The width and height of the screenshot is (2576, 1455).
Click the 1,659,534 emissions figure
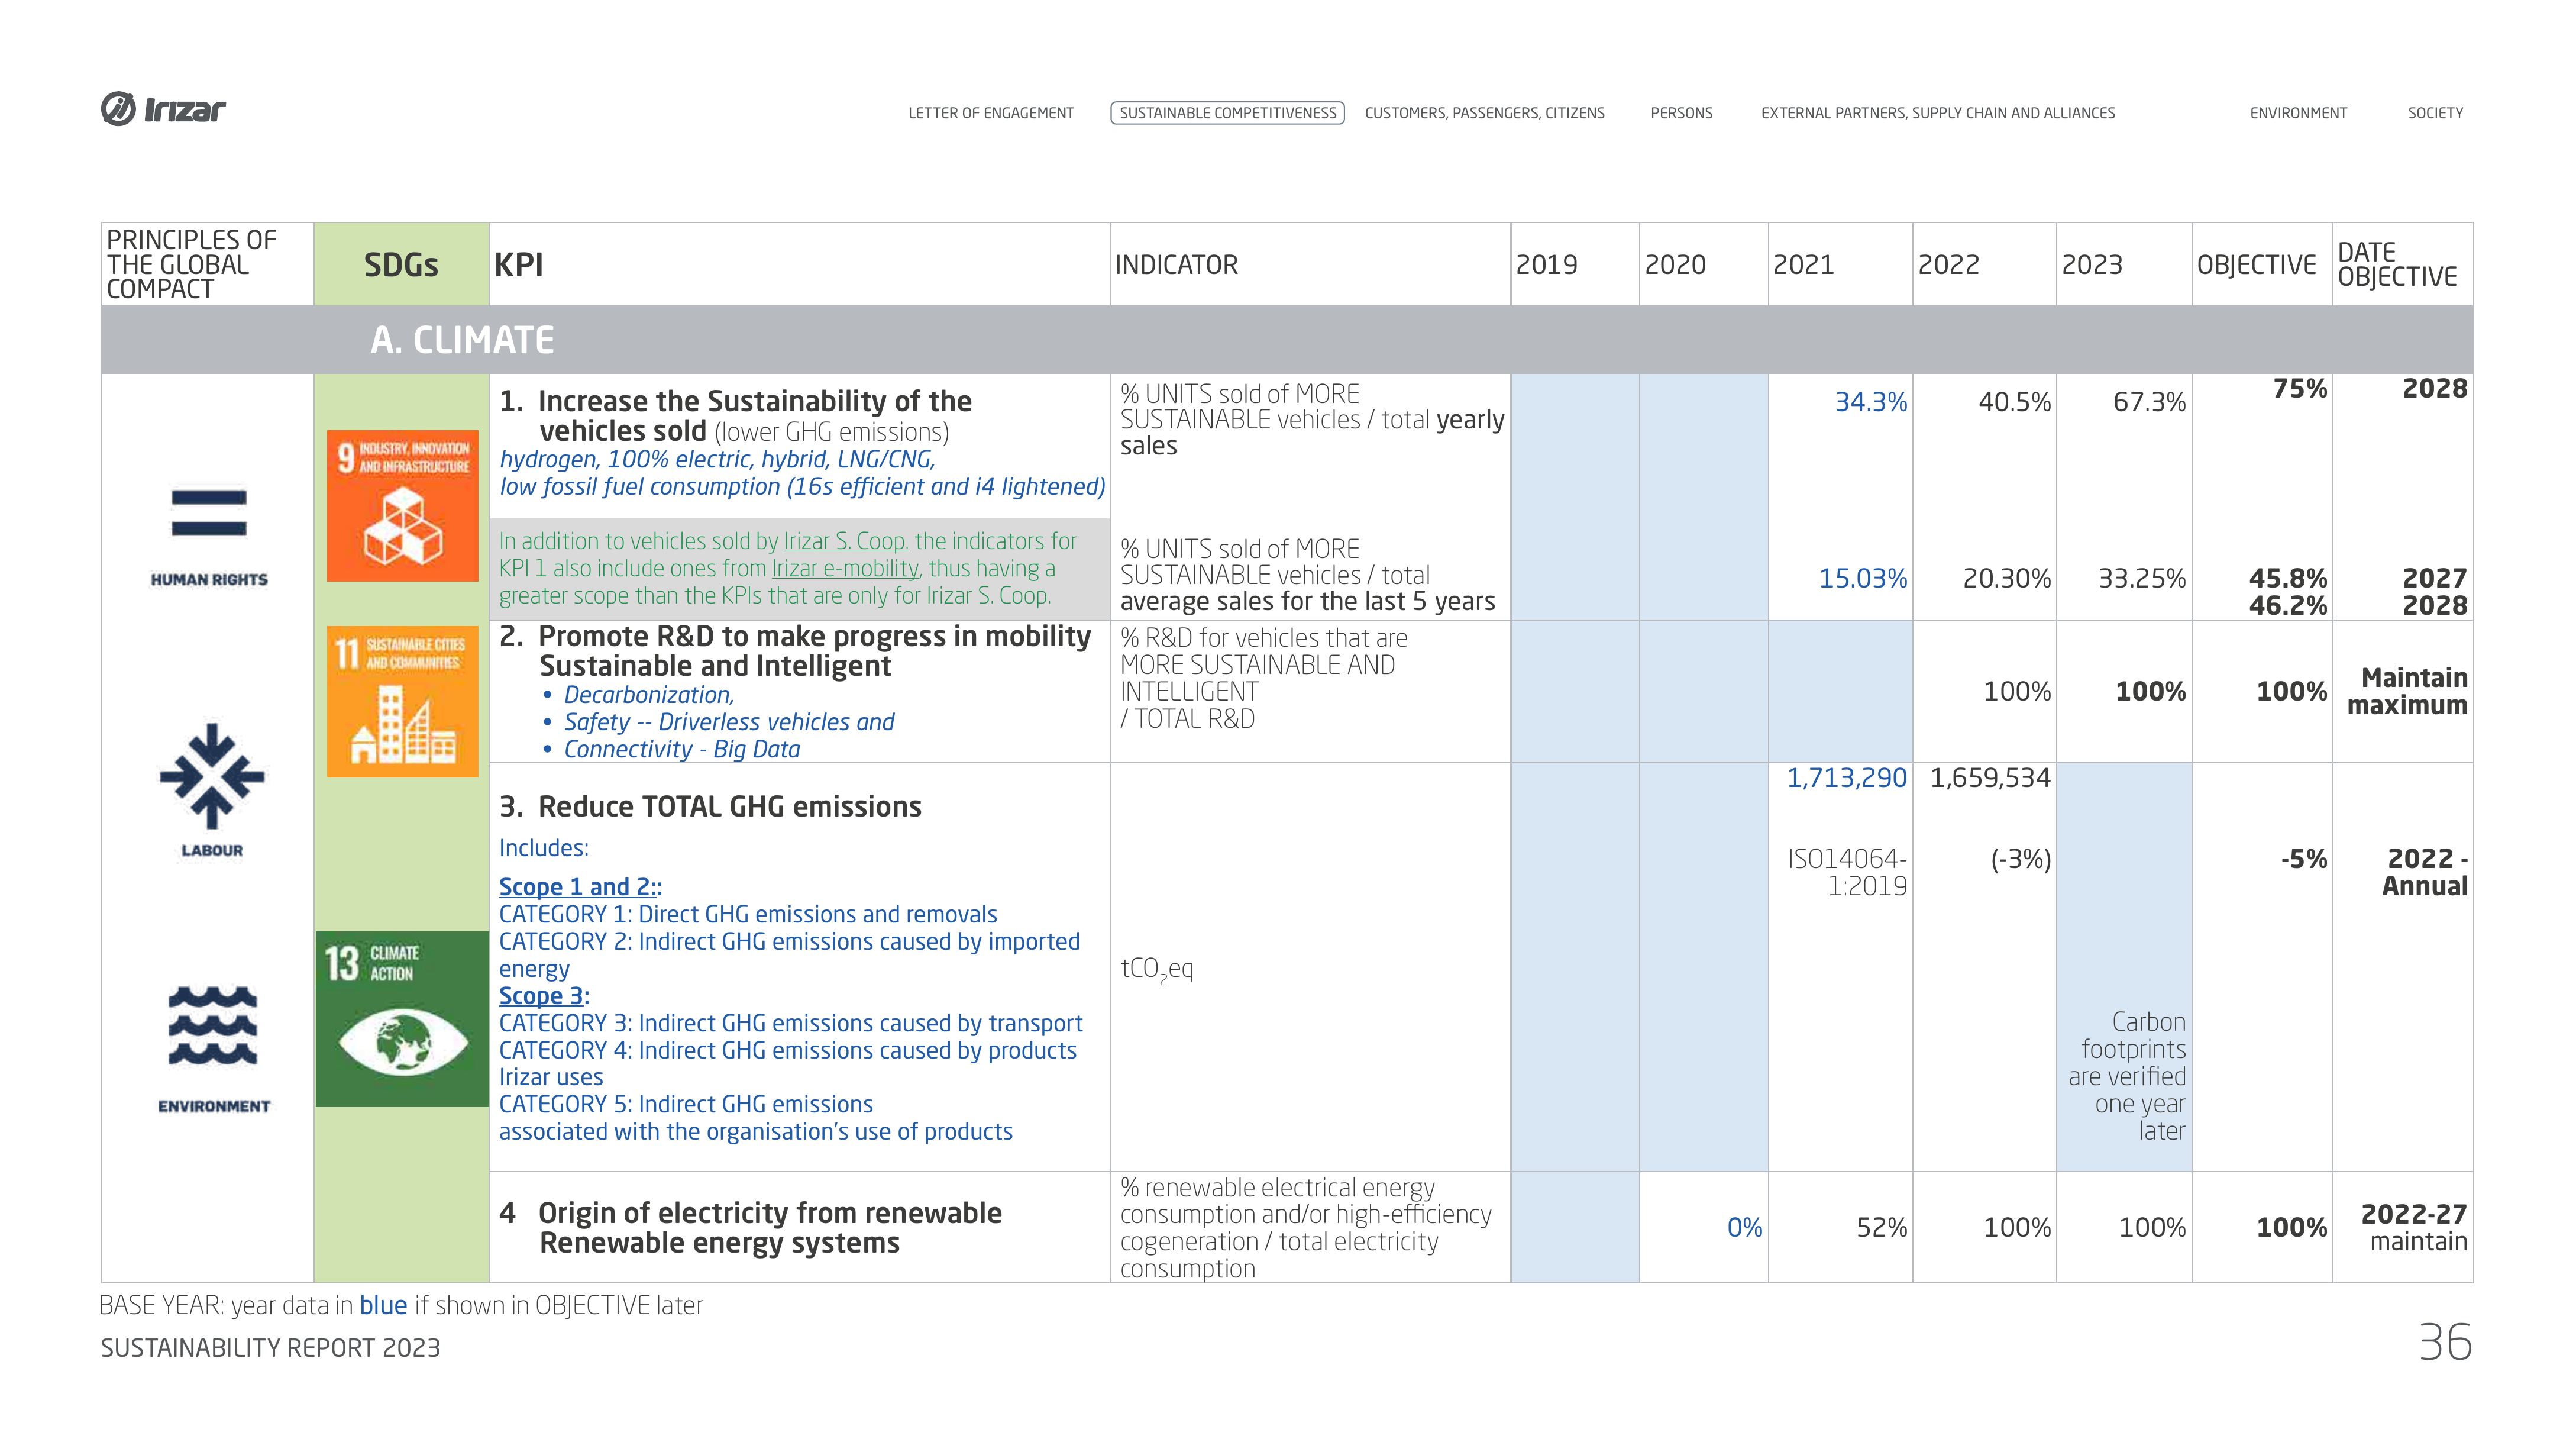[1990, 778]
